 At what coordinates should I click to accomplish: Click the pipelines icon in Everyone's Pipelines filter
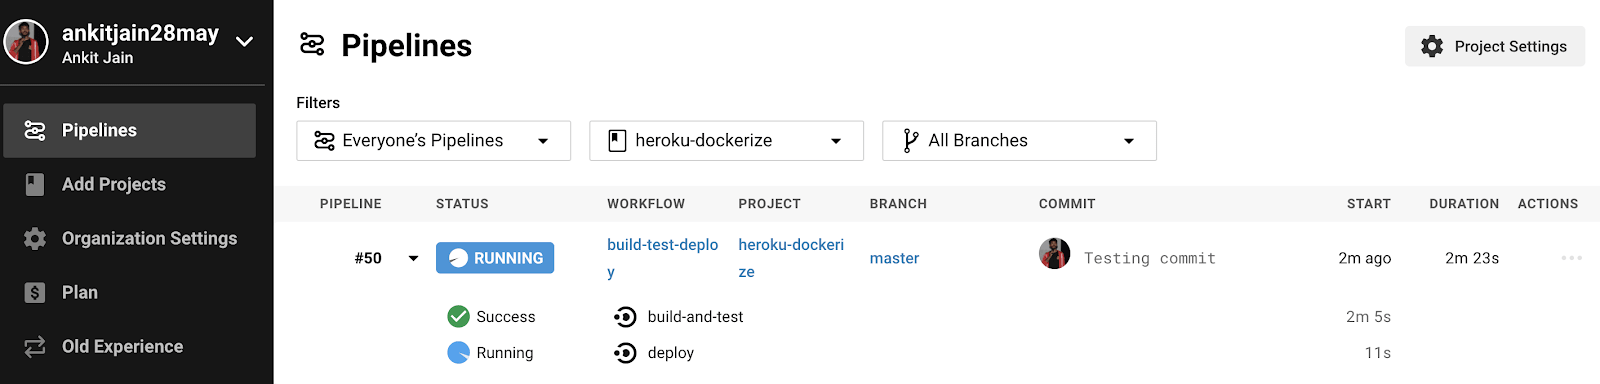tap(324, 141)
